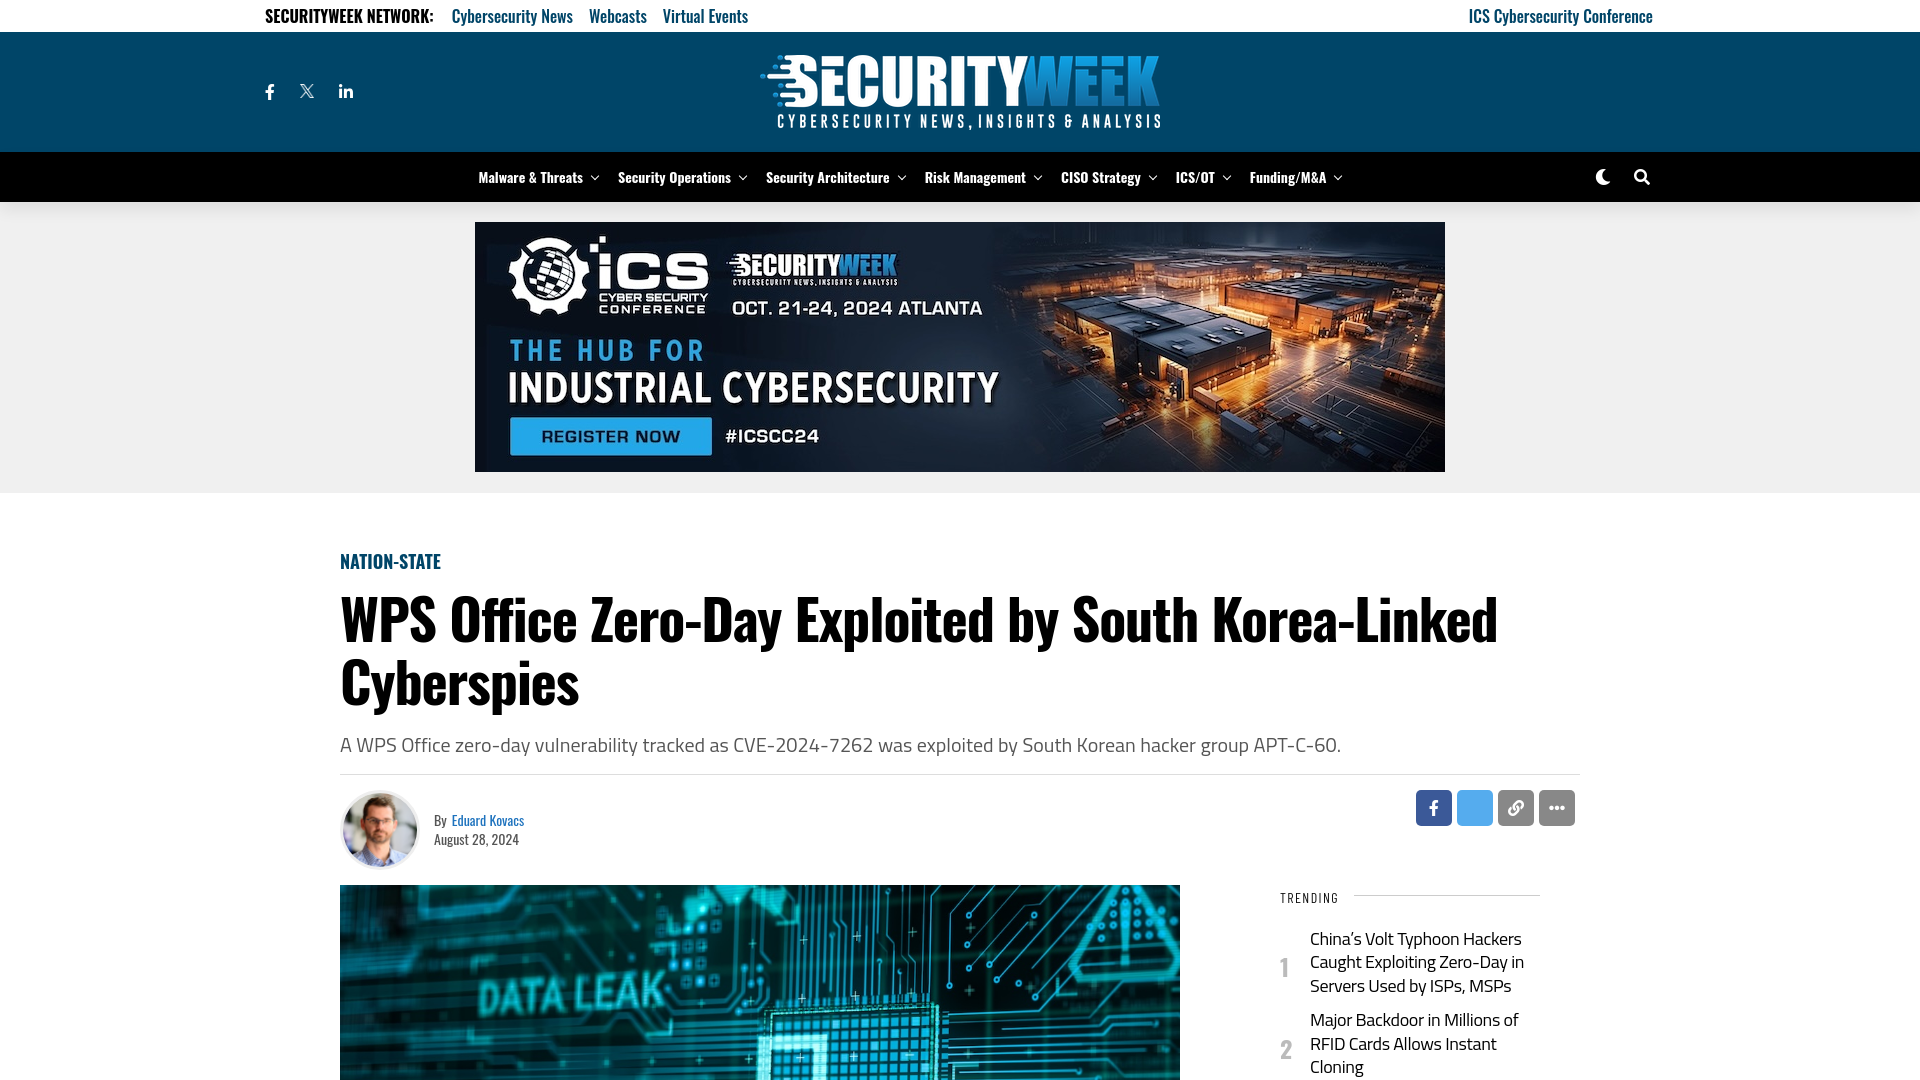Click the ICS Cybersecurity Conference link
Image resolution: width=1920 pixels, height=1080 pixels.
coord(1560,15)
